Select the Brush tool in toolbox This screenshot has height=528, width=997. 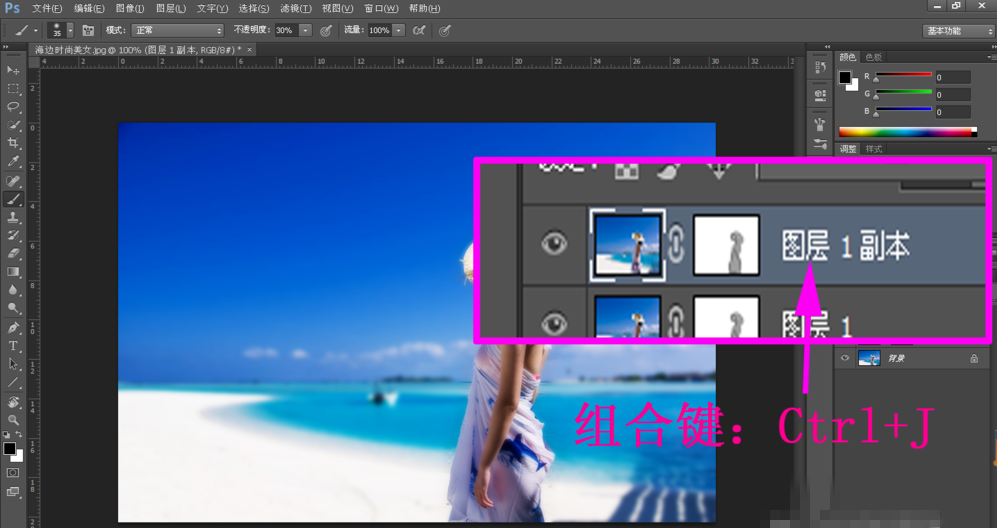[x=13, y=199]
